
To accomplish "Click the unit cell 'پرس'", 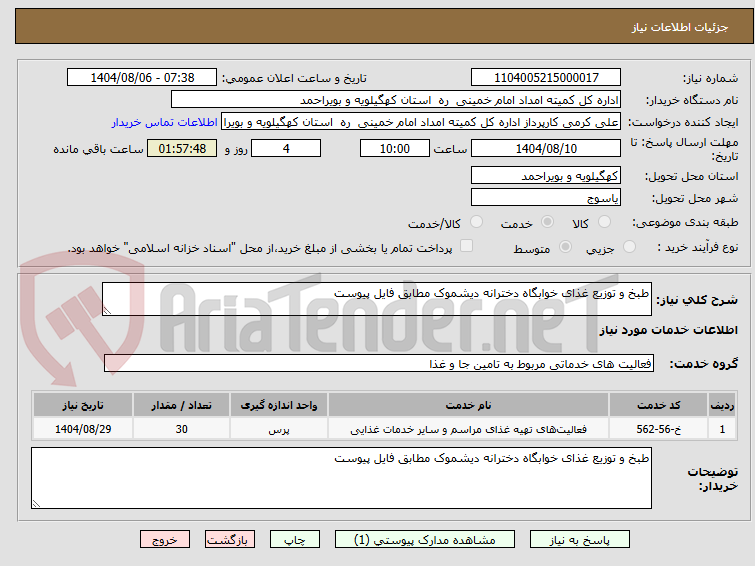I will tap(279, 429).
